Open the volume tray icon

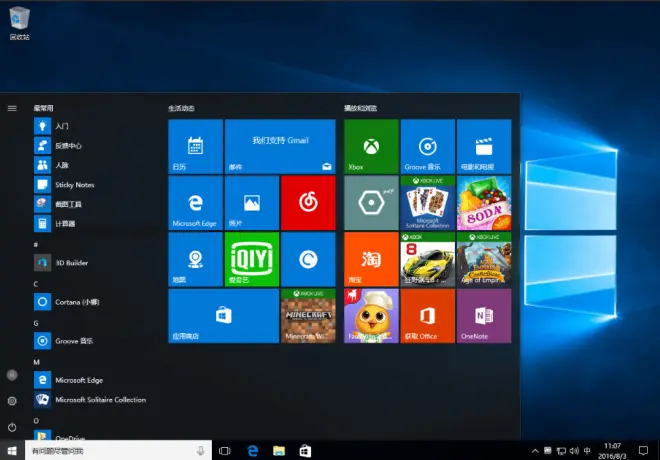coord(574,451)
